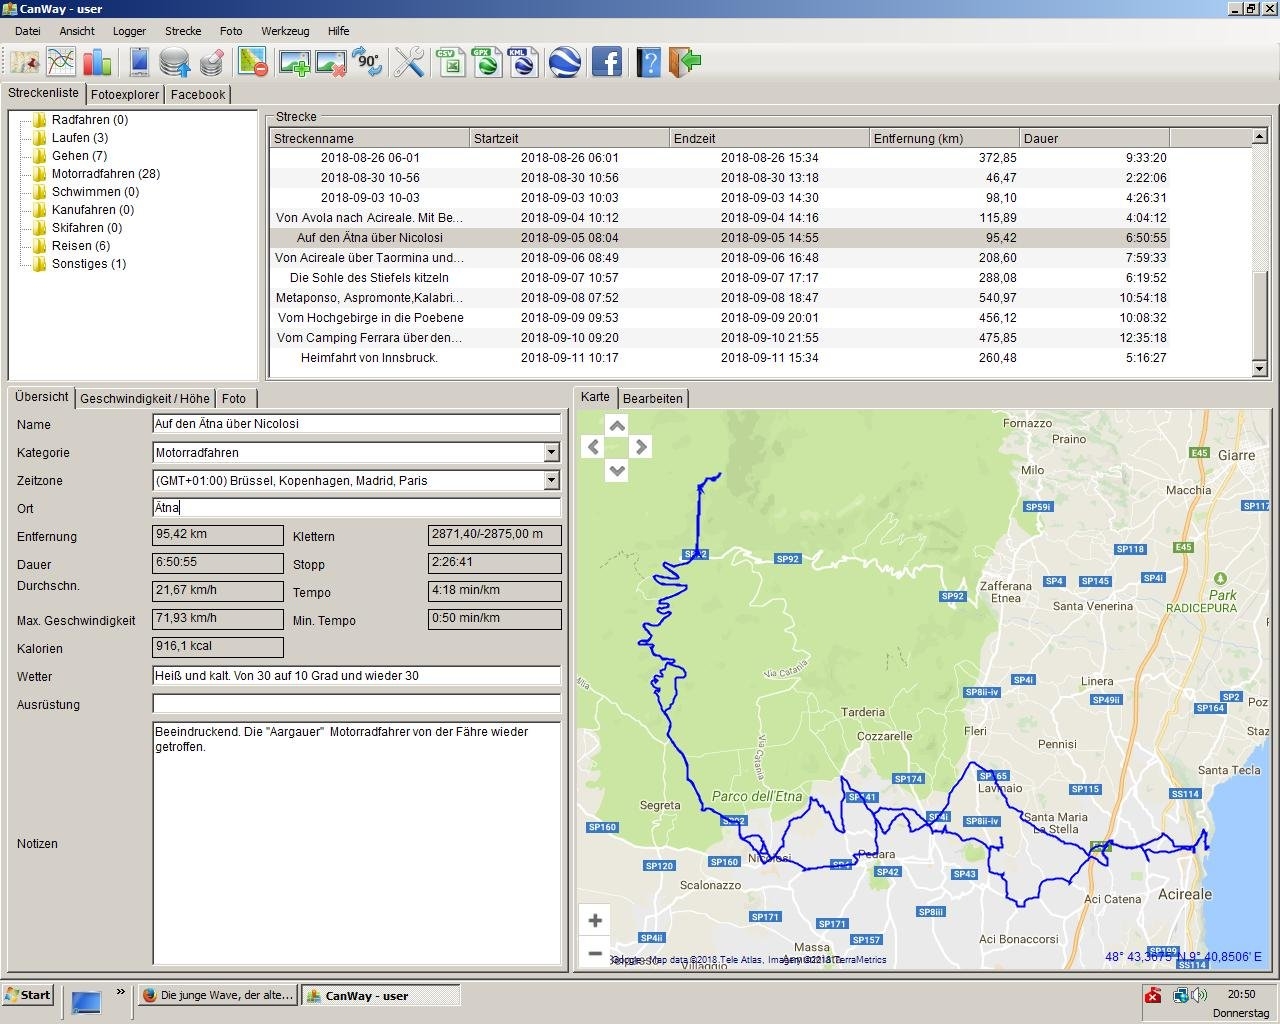Pan the map right with arrow button
The height and width of the screenshot is (1024, 1280).
641,447
